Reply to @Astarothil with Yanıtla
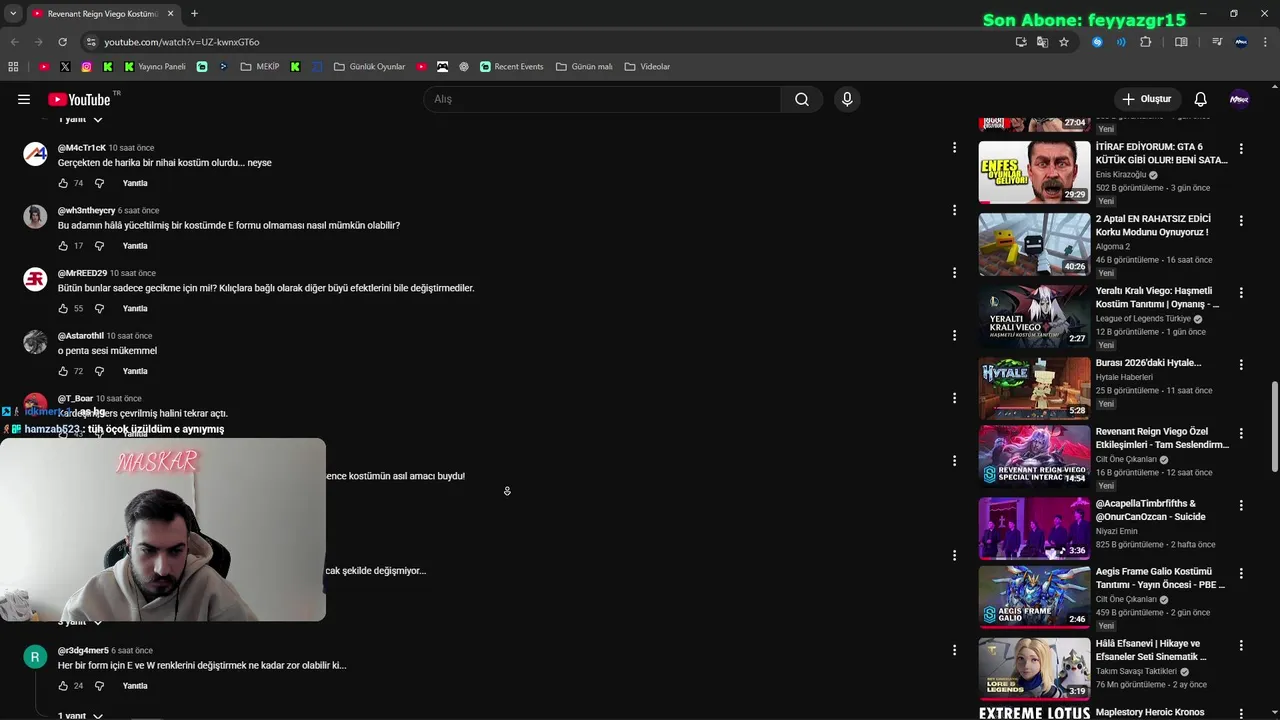 click(135, 371)
